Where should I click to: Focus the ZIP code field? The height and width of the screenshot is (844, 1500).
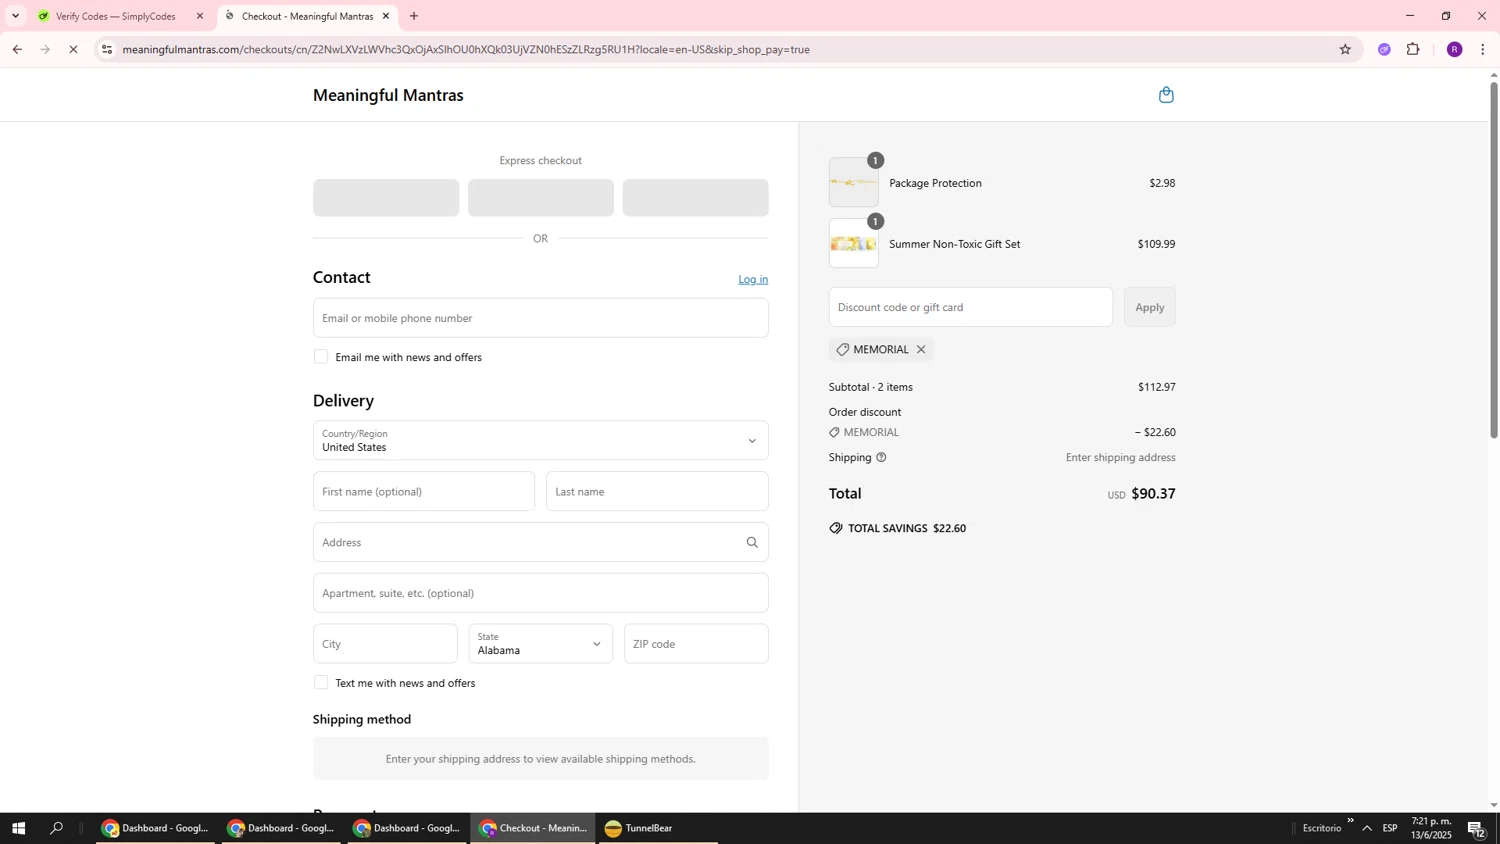pyautogui.click(x=696, y=644)
